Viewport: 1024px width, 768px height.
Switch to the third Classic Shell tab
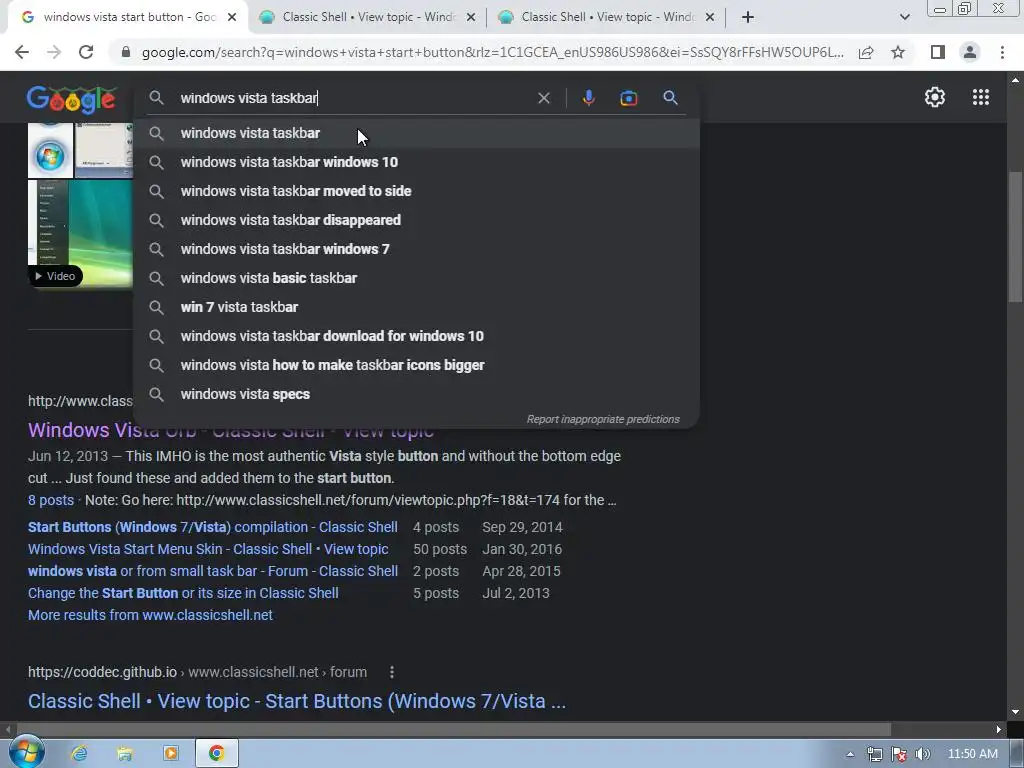click(607, 17)
